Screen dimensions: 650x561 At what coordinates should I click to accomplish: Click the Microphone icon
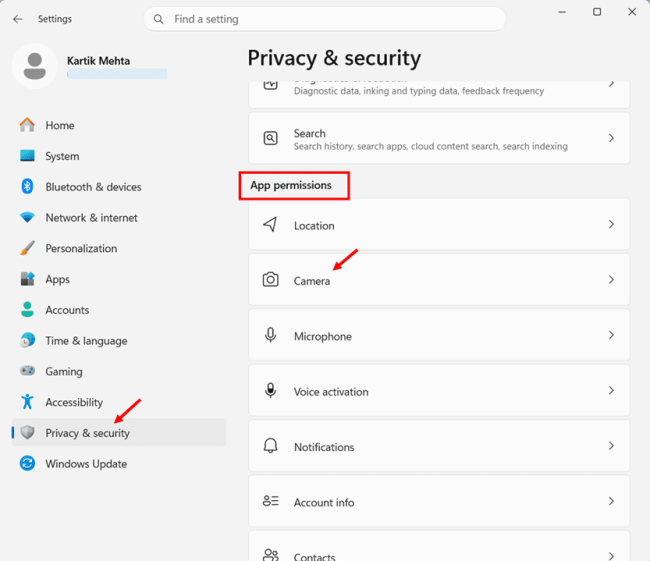(x=270, y=335)
